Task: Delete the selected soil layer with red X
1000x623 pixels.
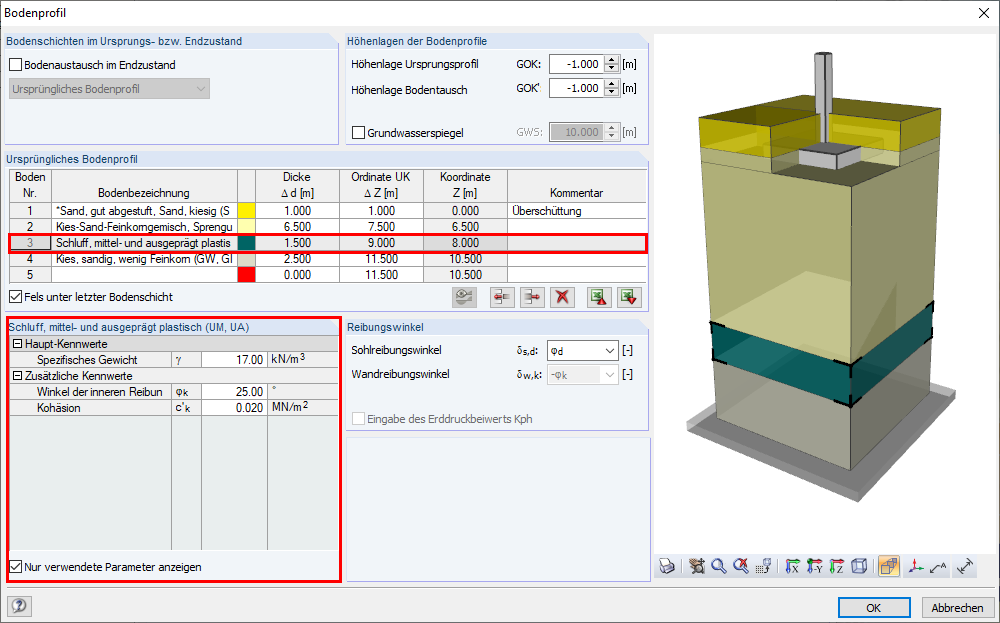Action: point(562,297)
